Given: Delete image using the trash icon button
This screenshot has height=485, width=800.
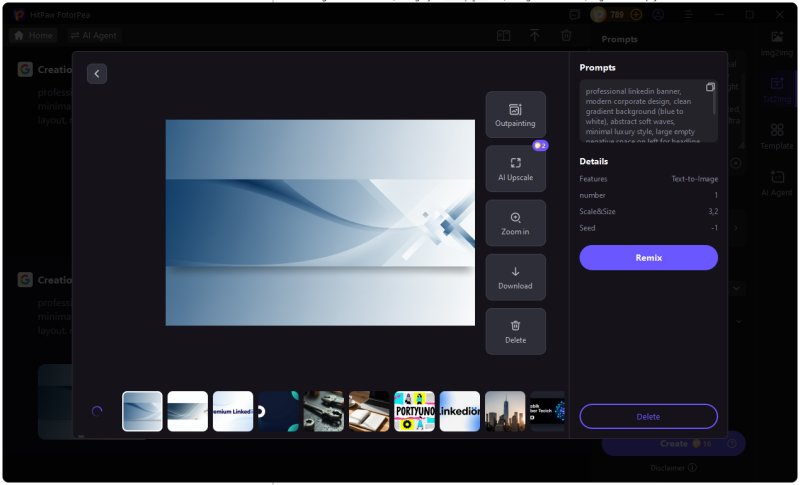Looking at the screenshot, I should 515,331.
